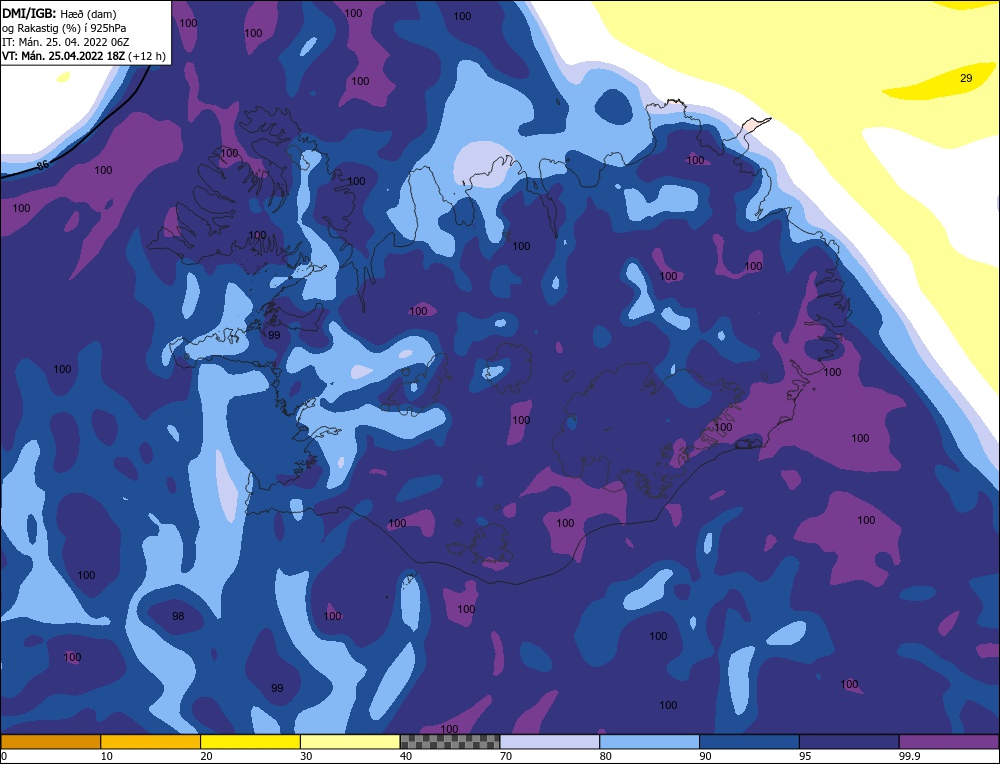Click the '98' humidity value label
Image resolution: width=1000 pixels, height=764 pixels.
click(x=179, y=615)
